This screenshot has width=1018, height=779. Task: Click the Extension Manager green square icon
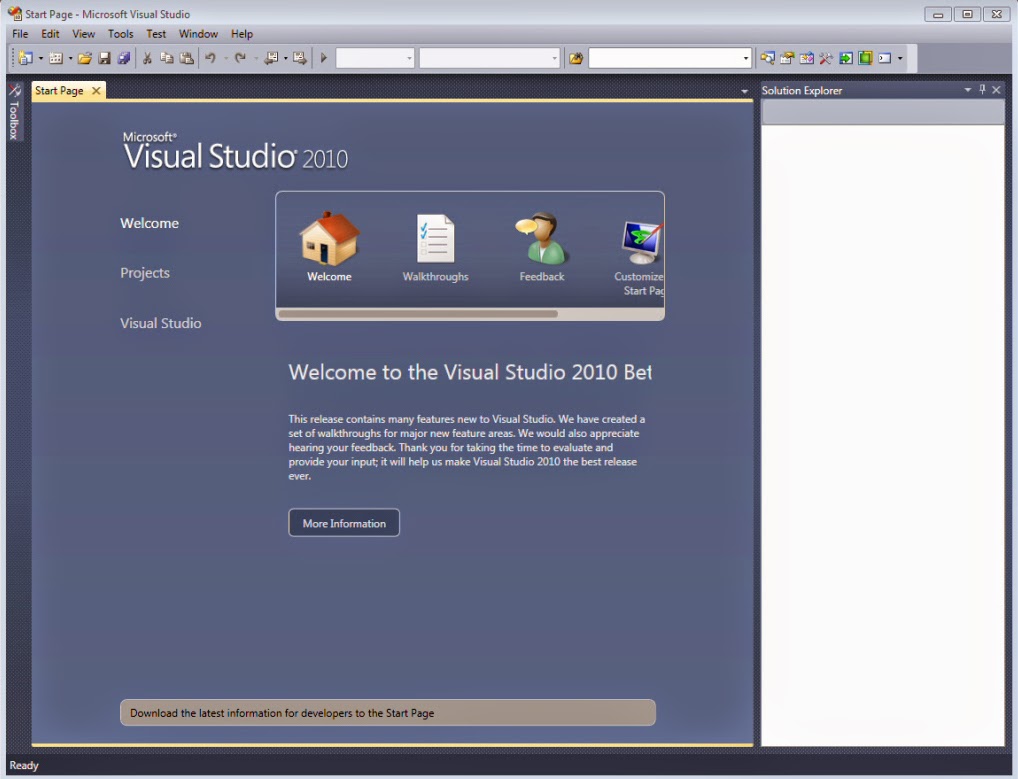pyautogui.click(x=865, y=58)
